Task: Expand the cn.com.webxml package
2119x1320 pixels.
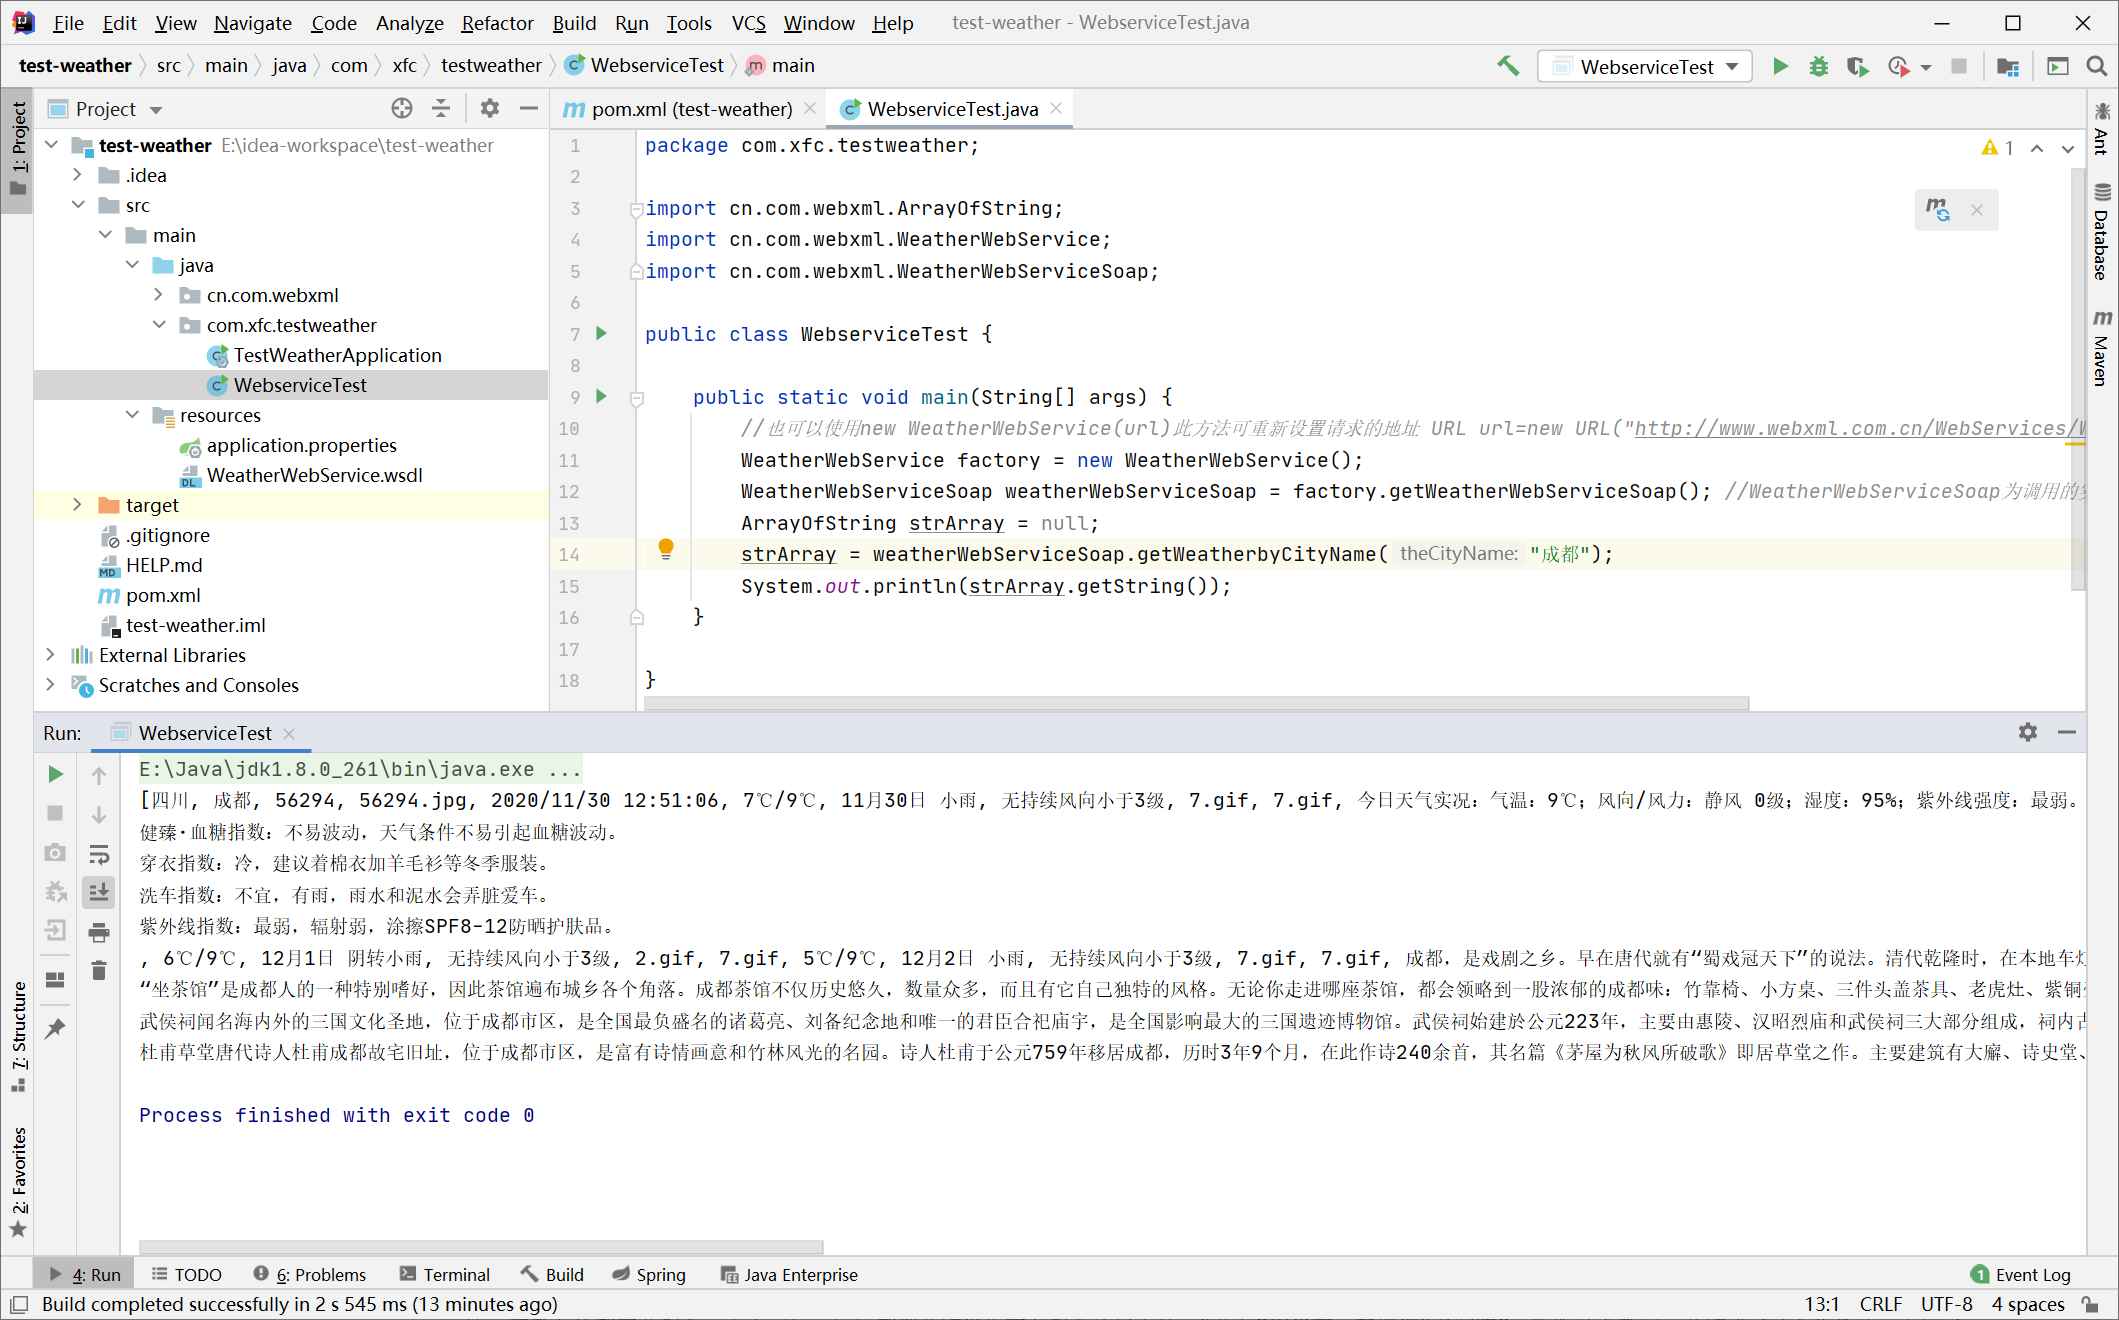Action: 159,295
